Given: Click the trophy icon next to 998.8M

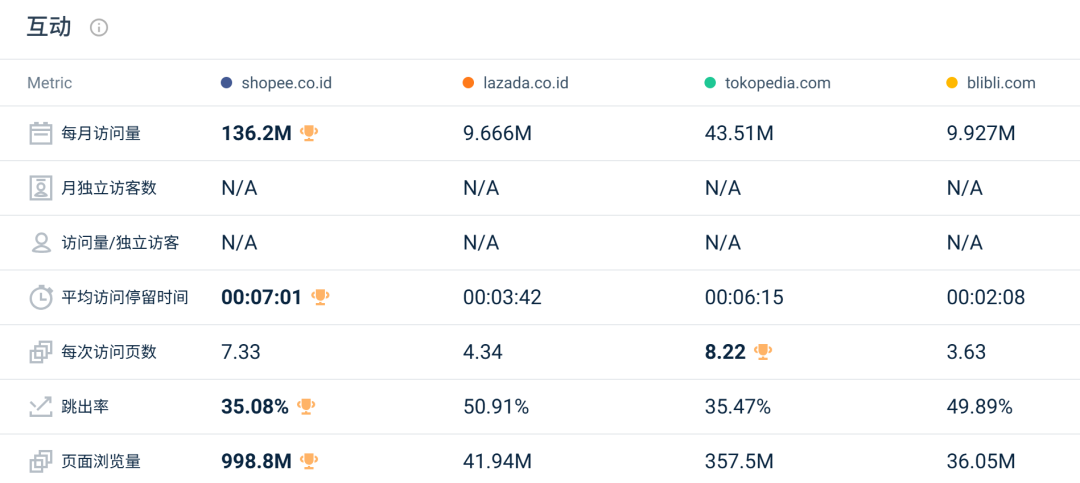Looking at the screenshot, I should pyautogui.click(x=309, y=461).
